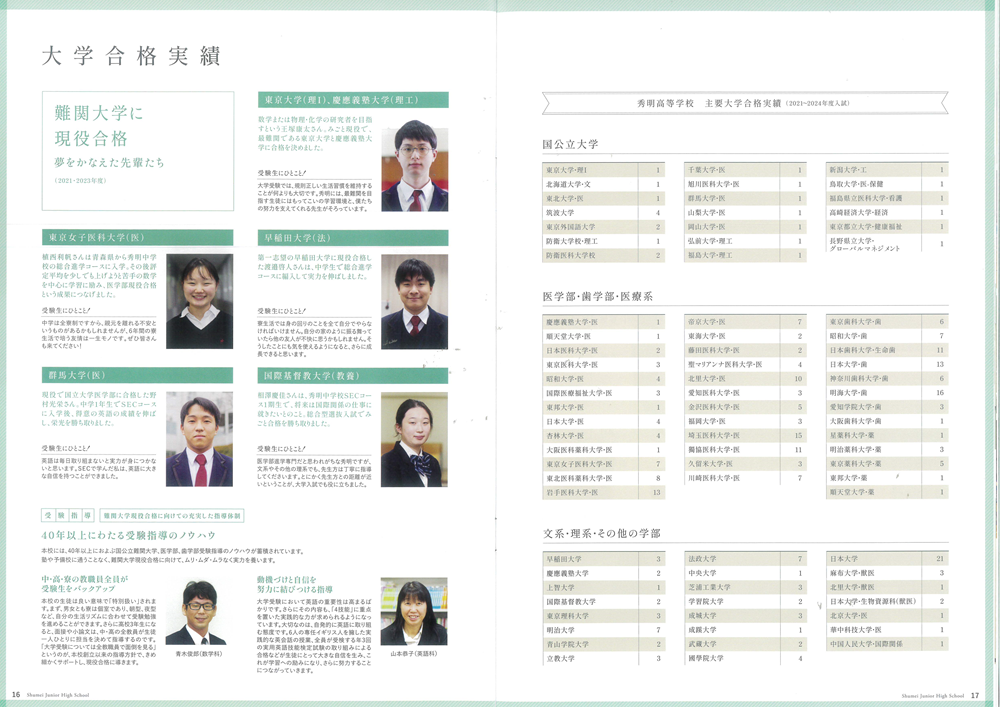Viewport: 1000px width, 707px height.
Task: Click the table row '北海道大学・文'
Action: point(603,184)
